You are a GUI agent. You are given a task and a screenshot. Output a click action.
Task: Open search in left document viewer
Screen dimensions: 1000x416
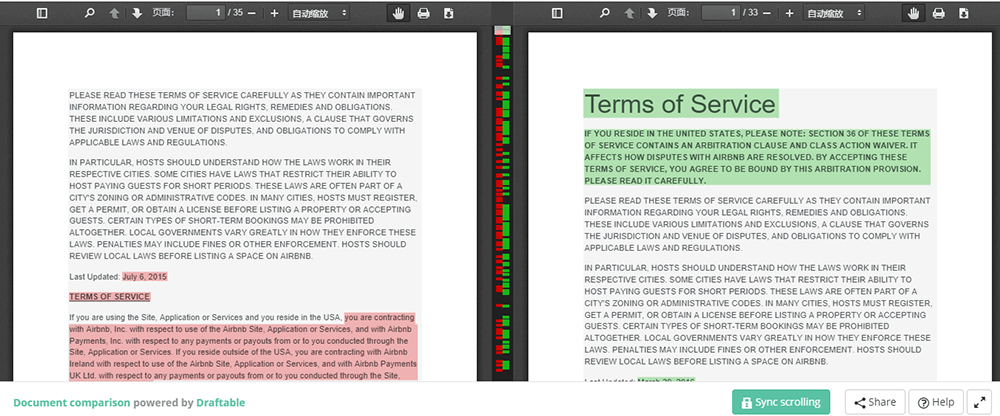click(x=89, y=13)
